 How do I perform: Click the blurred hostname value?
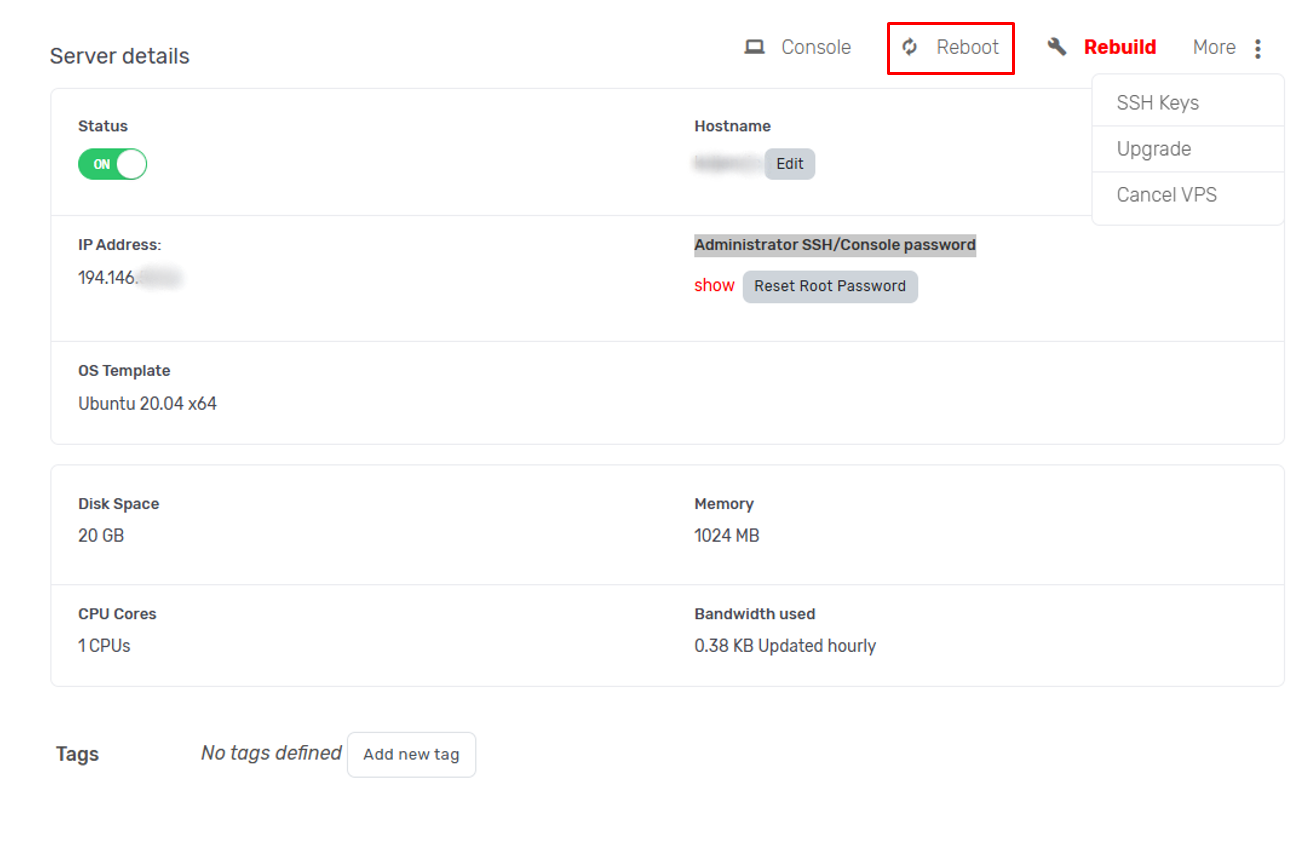[728, 164]
